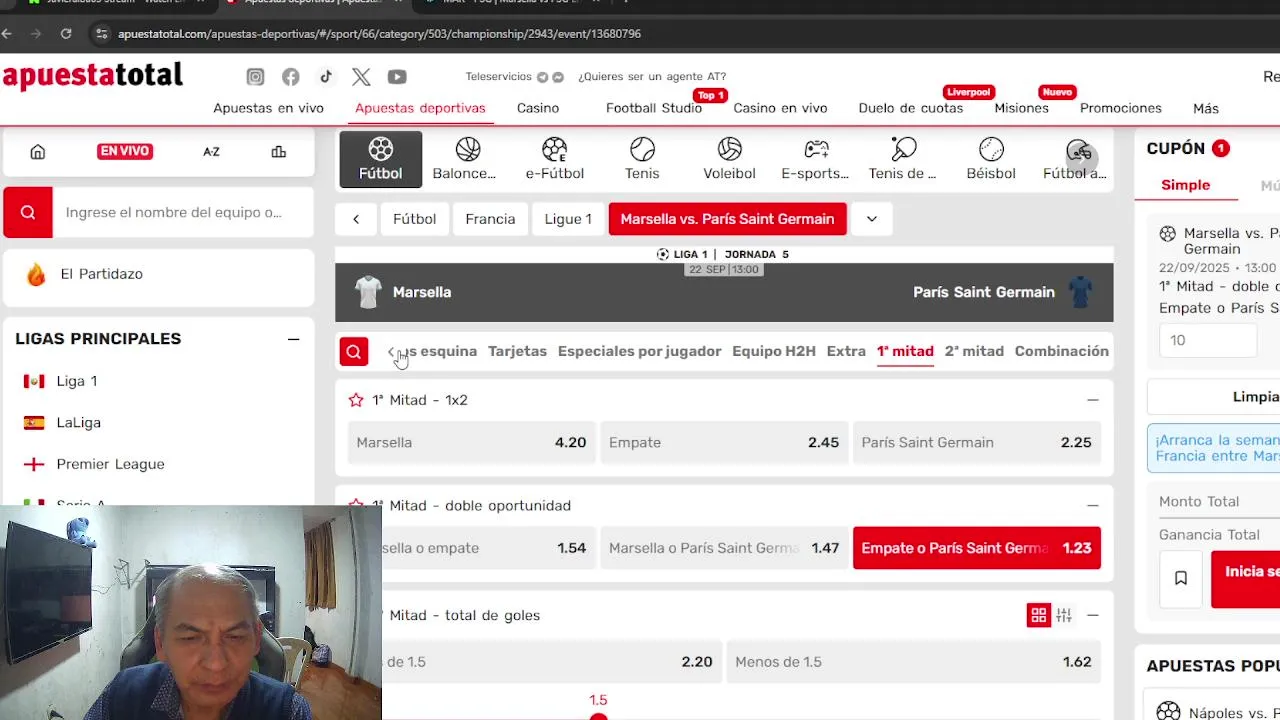This screenshot has width=1280, height=720.
Task: Open the Facebook social icon
Action: 290,77
